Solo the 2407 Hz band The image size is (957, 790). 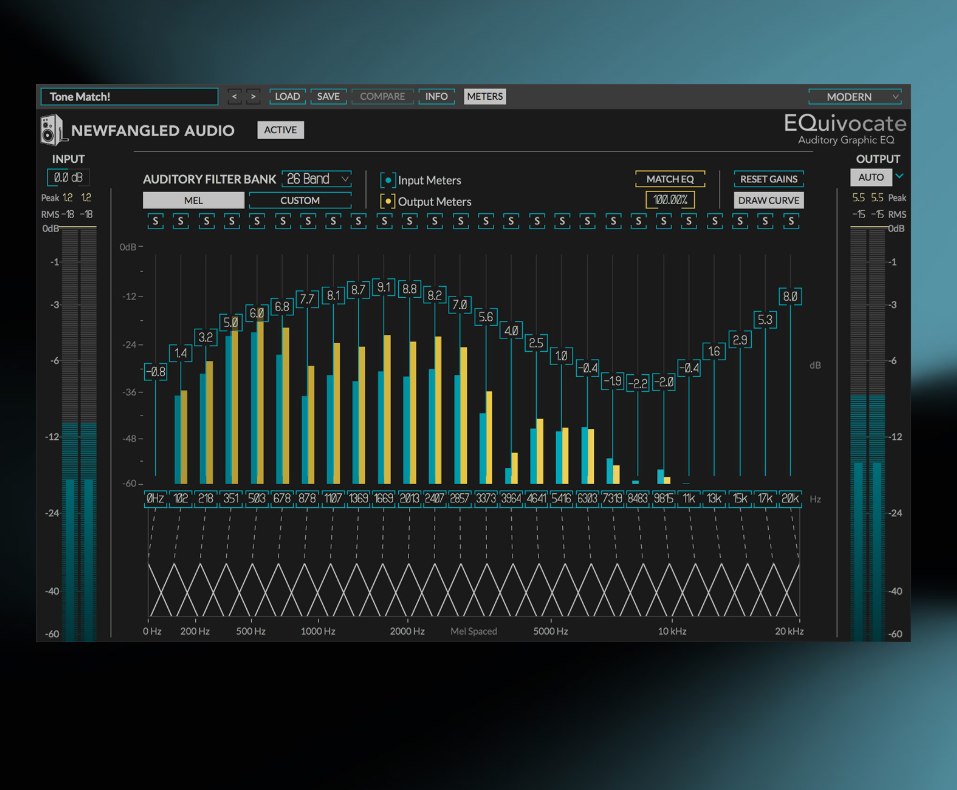[435, 221]
